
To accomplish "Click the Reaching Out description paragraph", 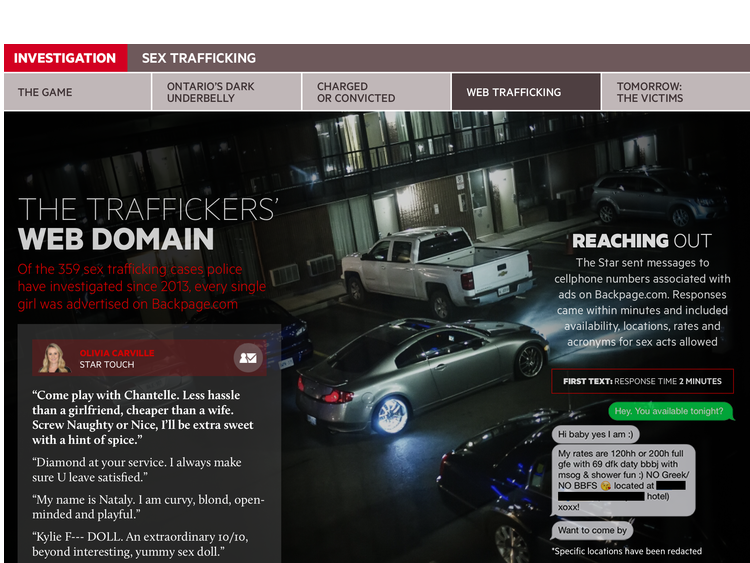I will coord(642,302).
